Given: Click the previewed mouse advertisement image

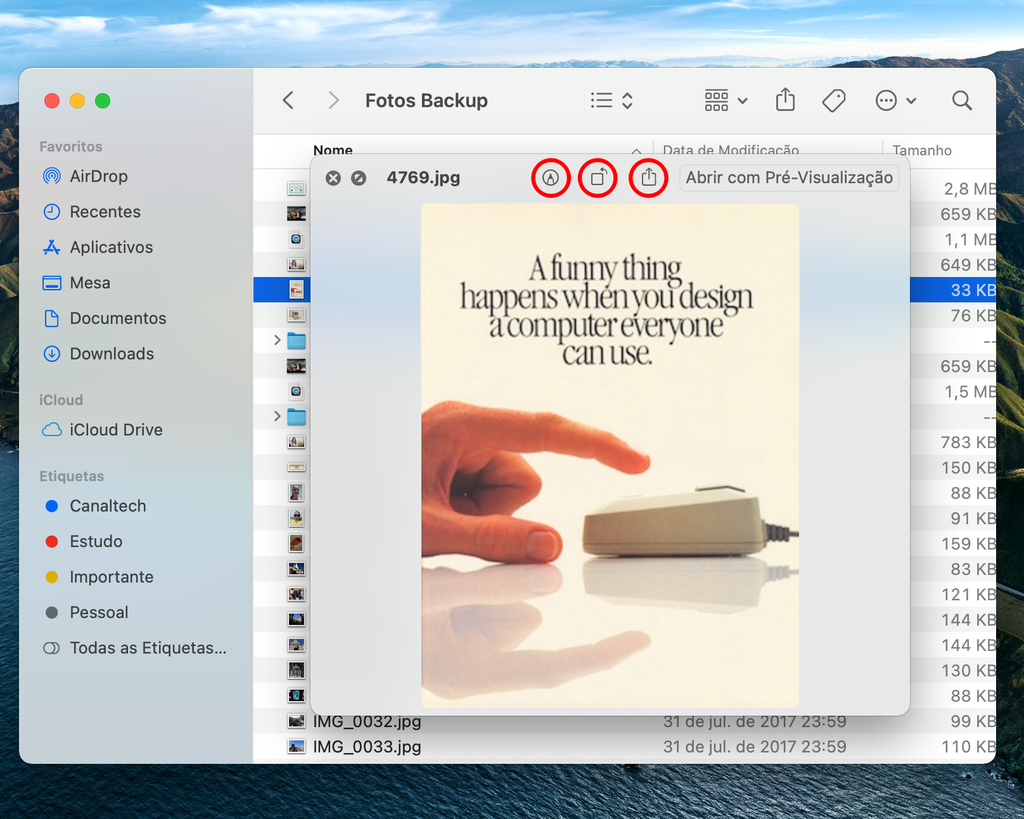Looking at the screenshot, I should (x=610, y=455).
